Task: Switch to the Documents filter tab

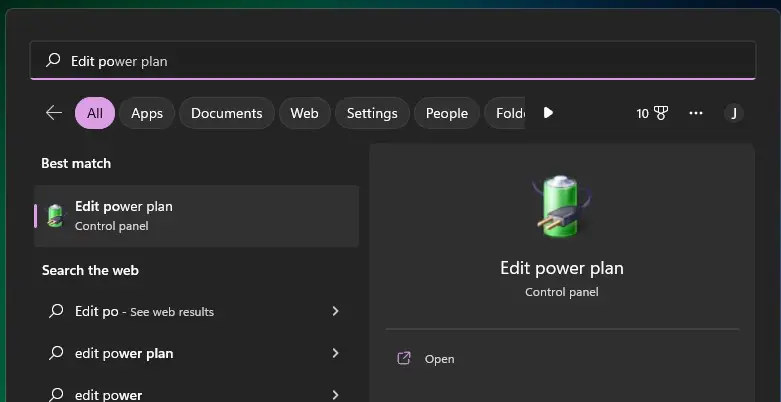Action: tap(227, 113)
